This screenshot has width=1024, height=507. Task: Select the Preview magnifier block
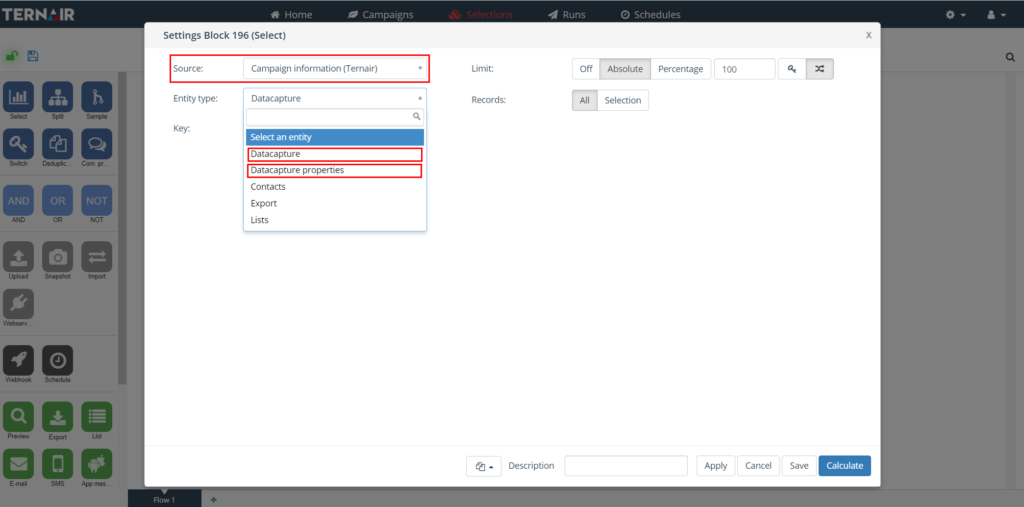pos(18,417)
